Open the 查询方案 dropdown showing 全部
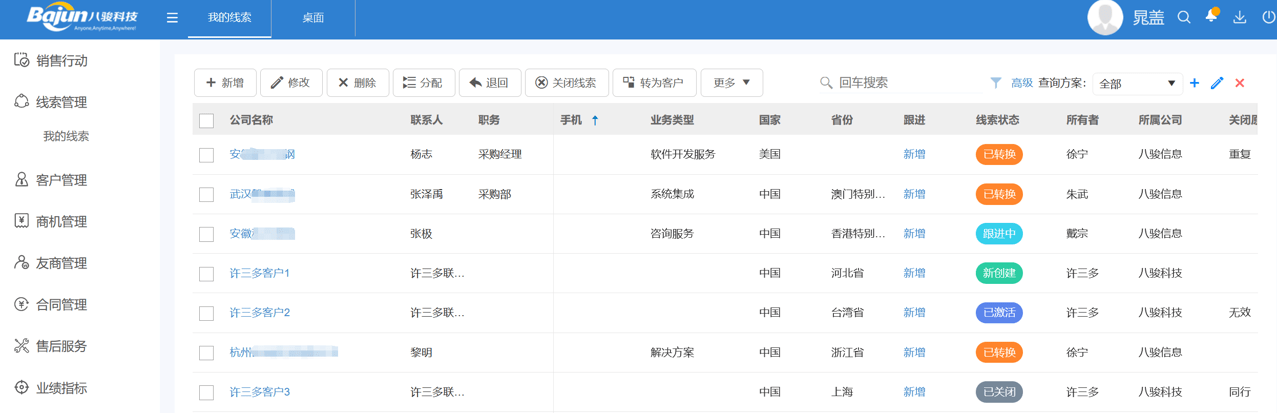The width and height of the screenshot is (1277, 413). tap(1137, 84)
